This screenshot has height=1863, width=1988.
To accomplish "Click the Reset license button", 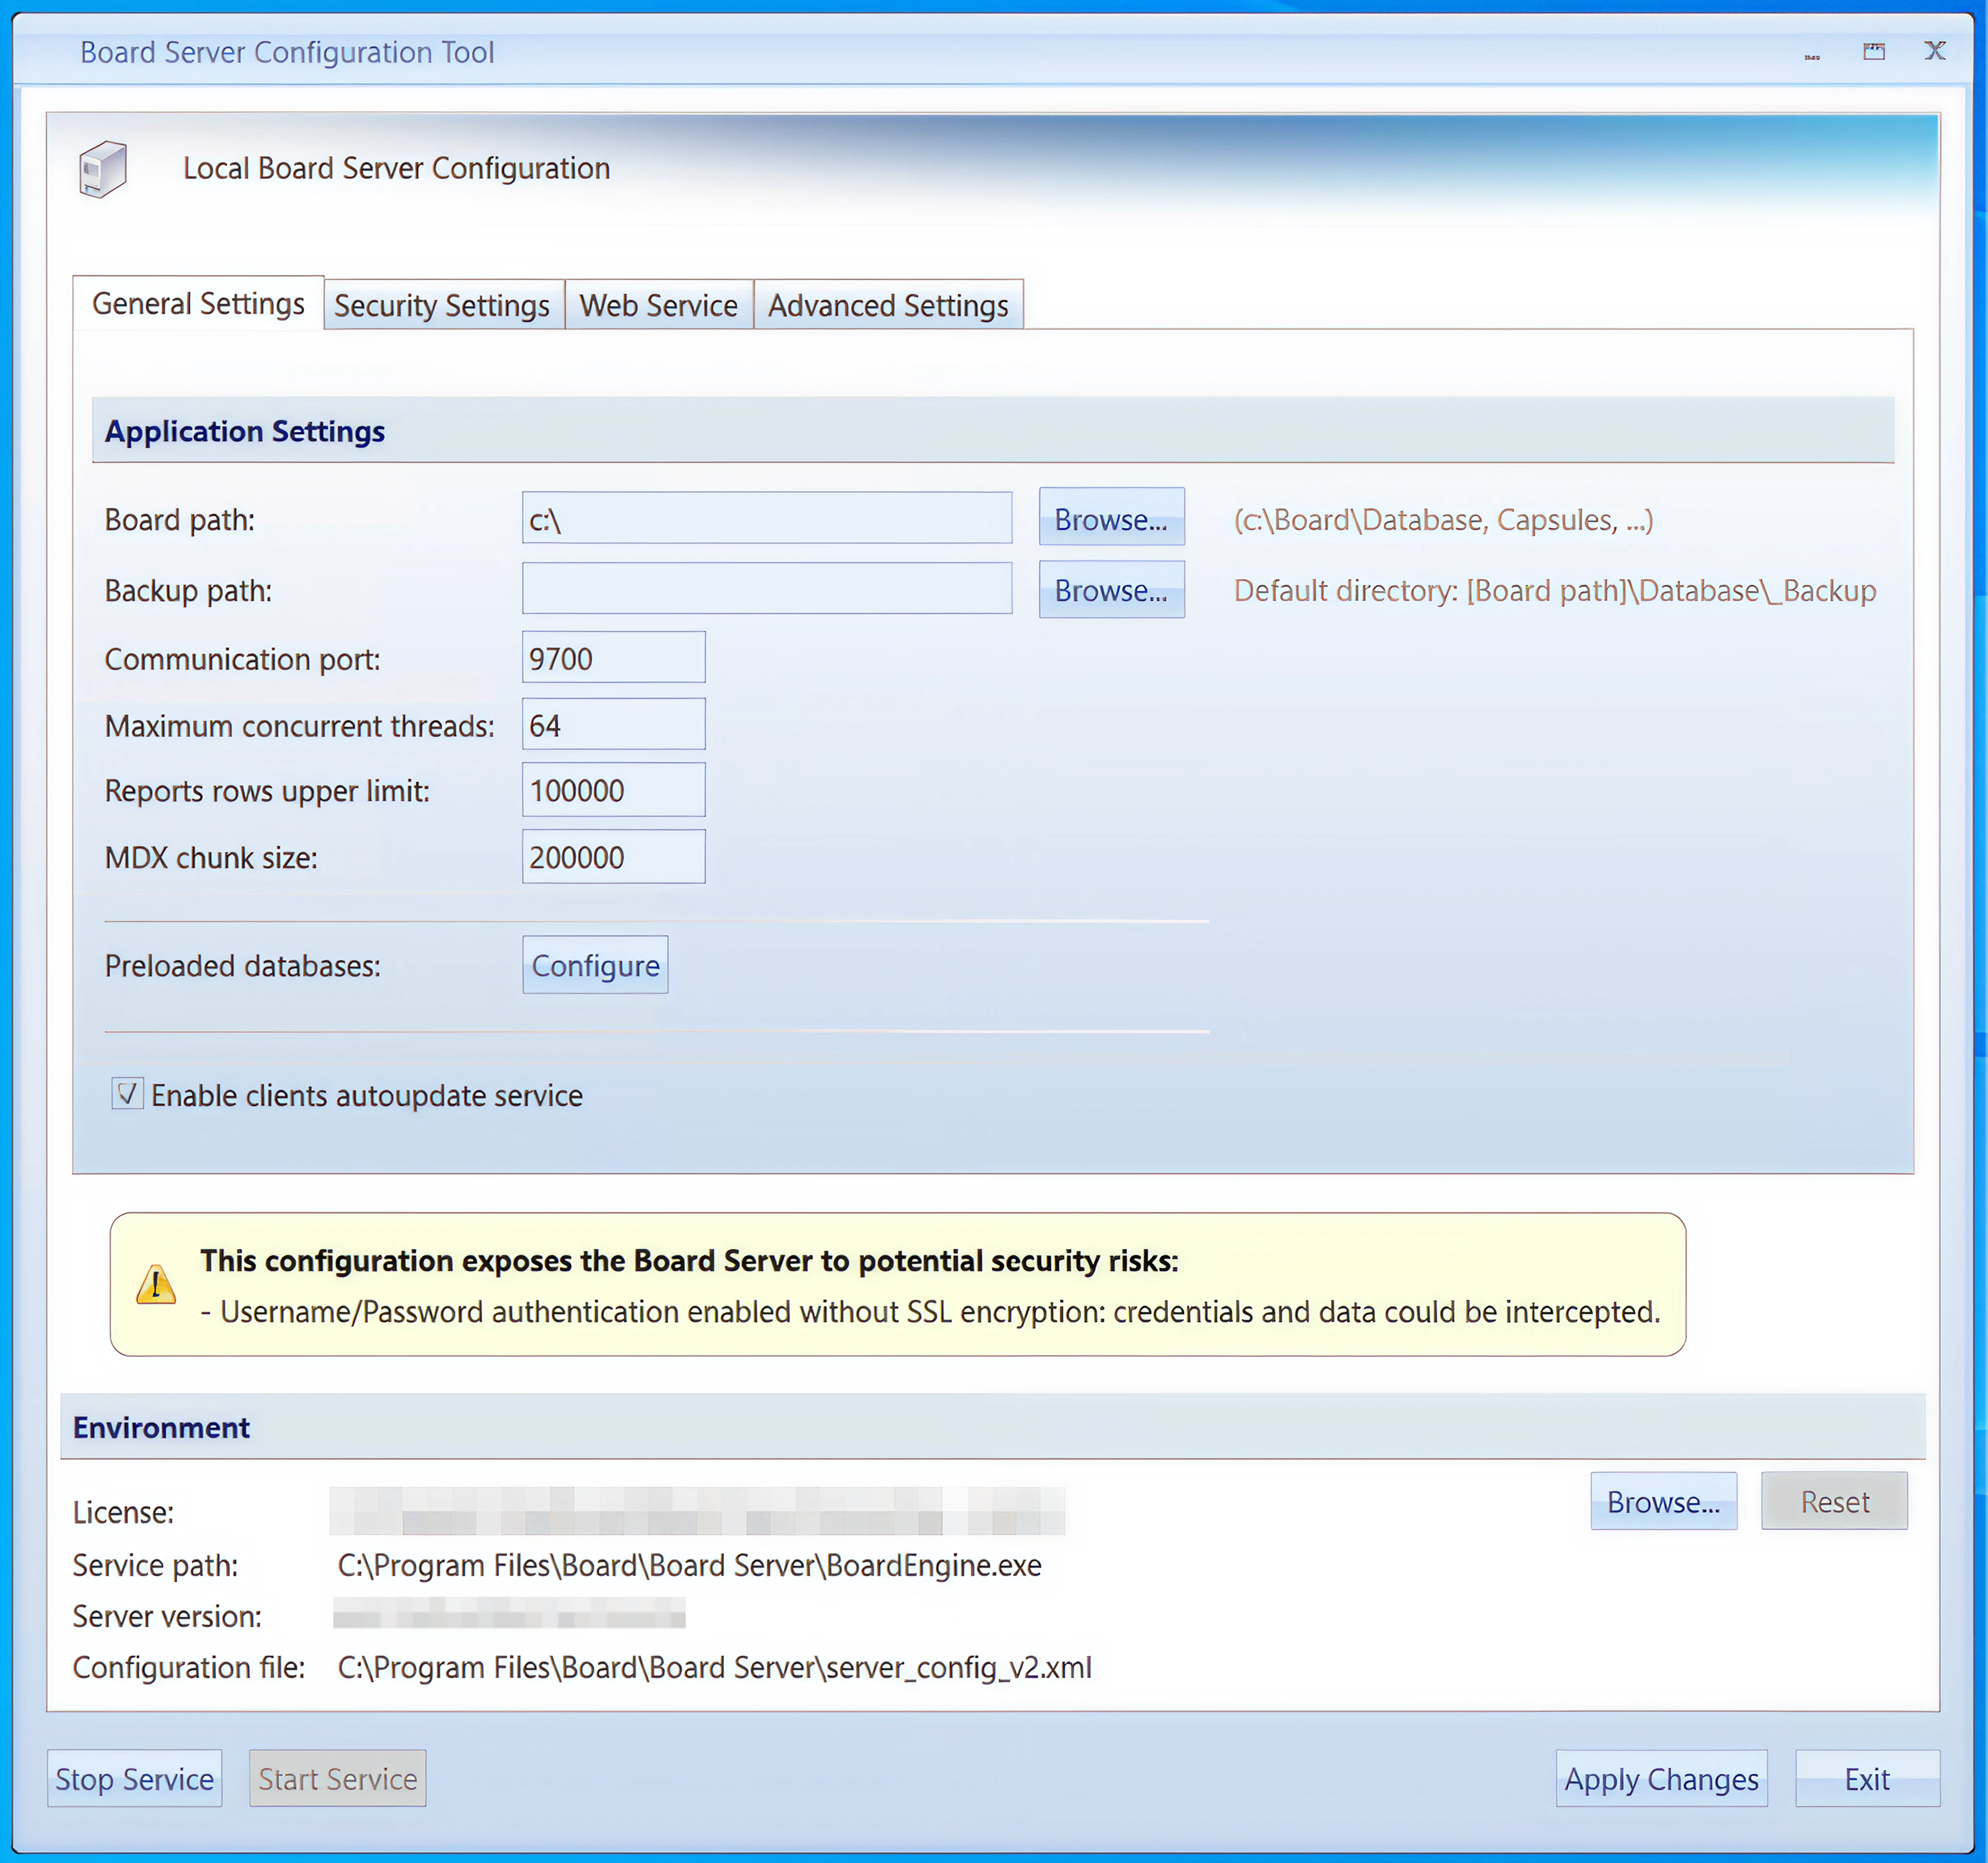I will (x=1834, y=1501).
